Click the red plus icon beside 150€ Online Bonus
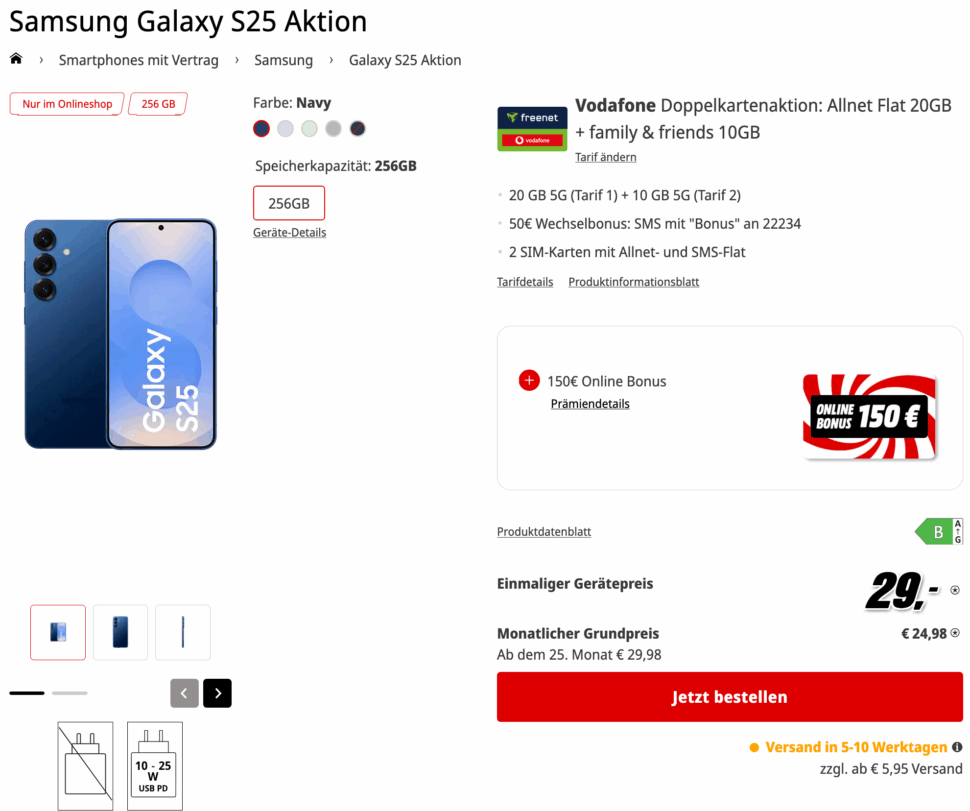This screenshot has height=811, width=970. coord(529,380)
